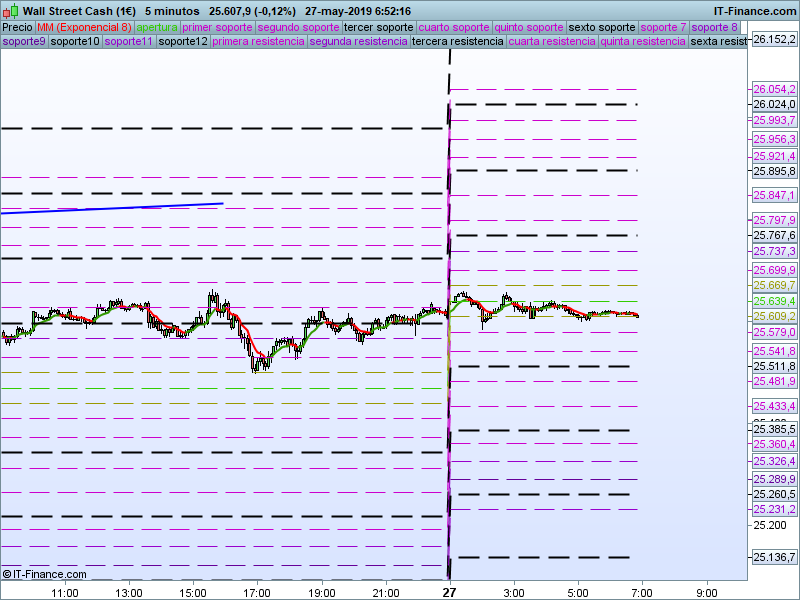
Task: Click the cuarto soporte label
Action: (x=454, y=27)
